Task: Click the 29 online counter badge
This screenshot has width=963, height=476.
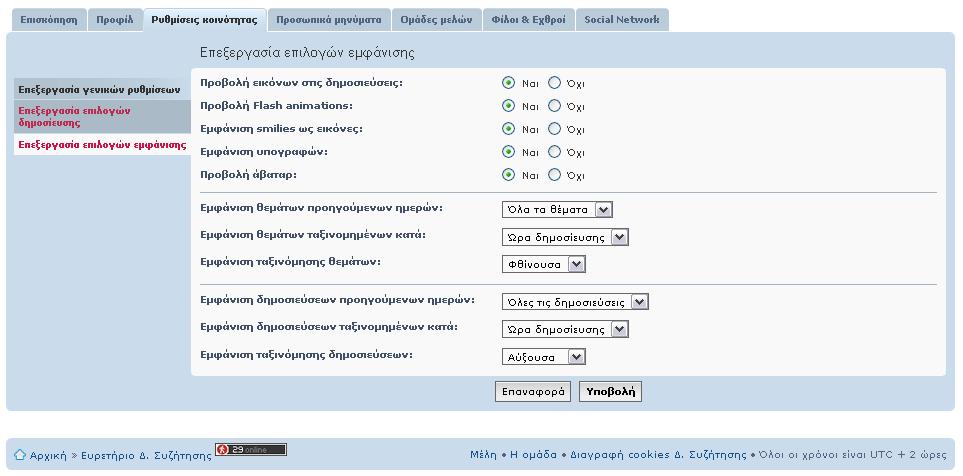Action: click(251, 450)
